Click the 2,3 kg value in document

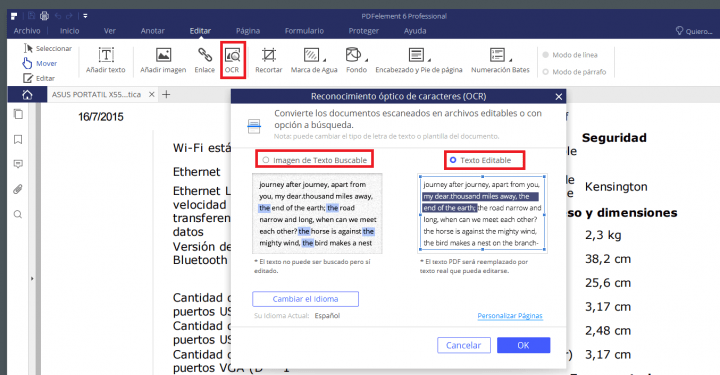pyautogui.click(x=603, y=235)
